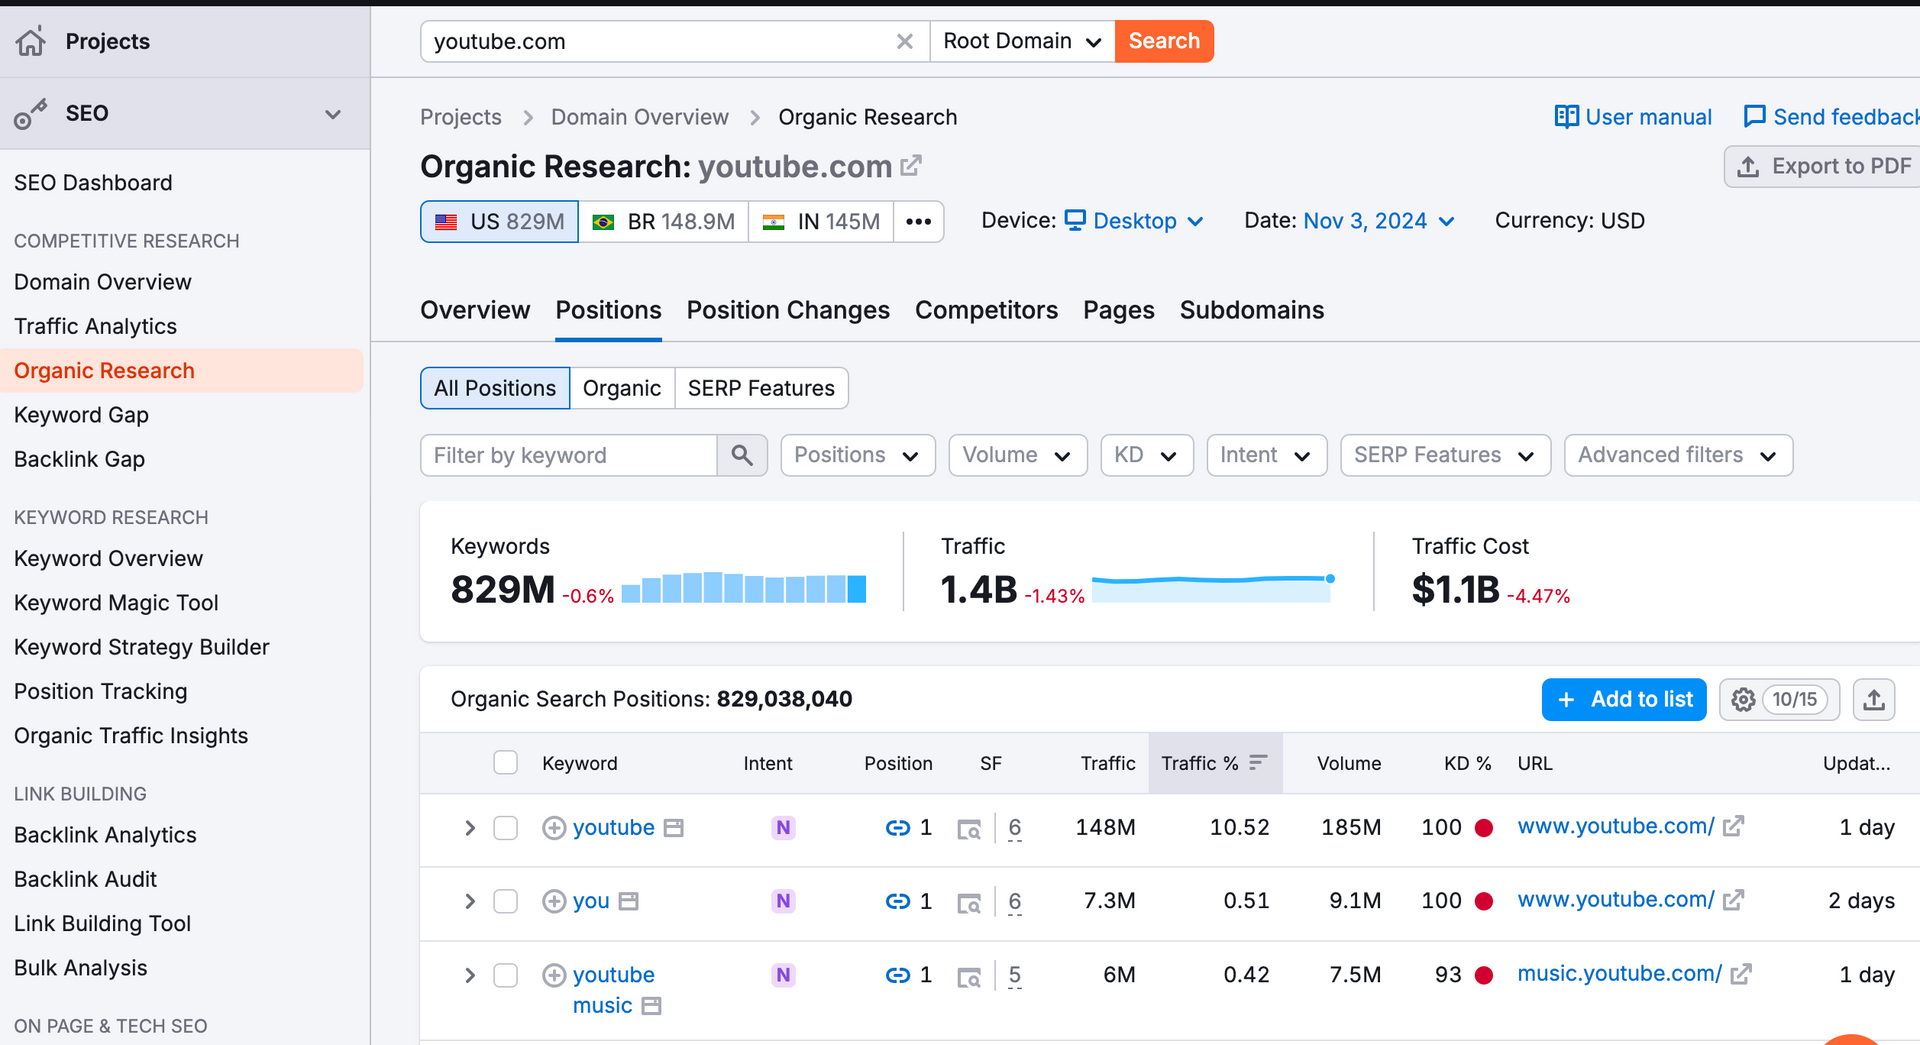This screenshot has height=1045, width=1920.
Task: Collapse the SEO sidebar section
Action: click(333, 114)
